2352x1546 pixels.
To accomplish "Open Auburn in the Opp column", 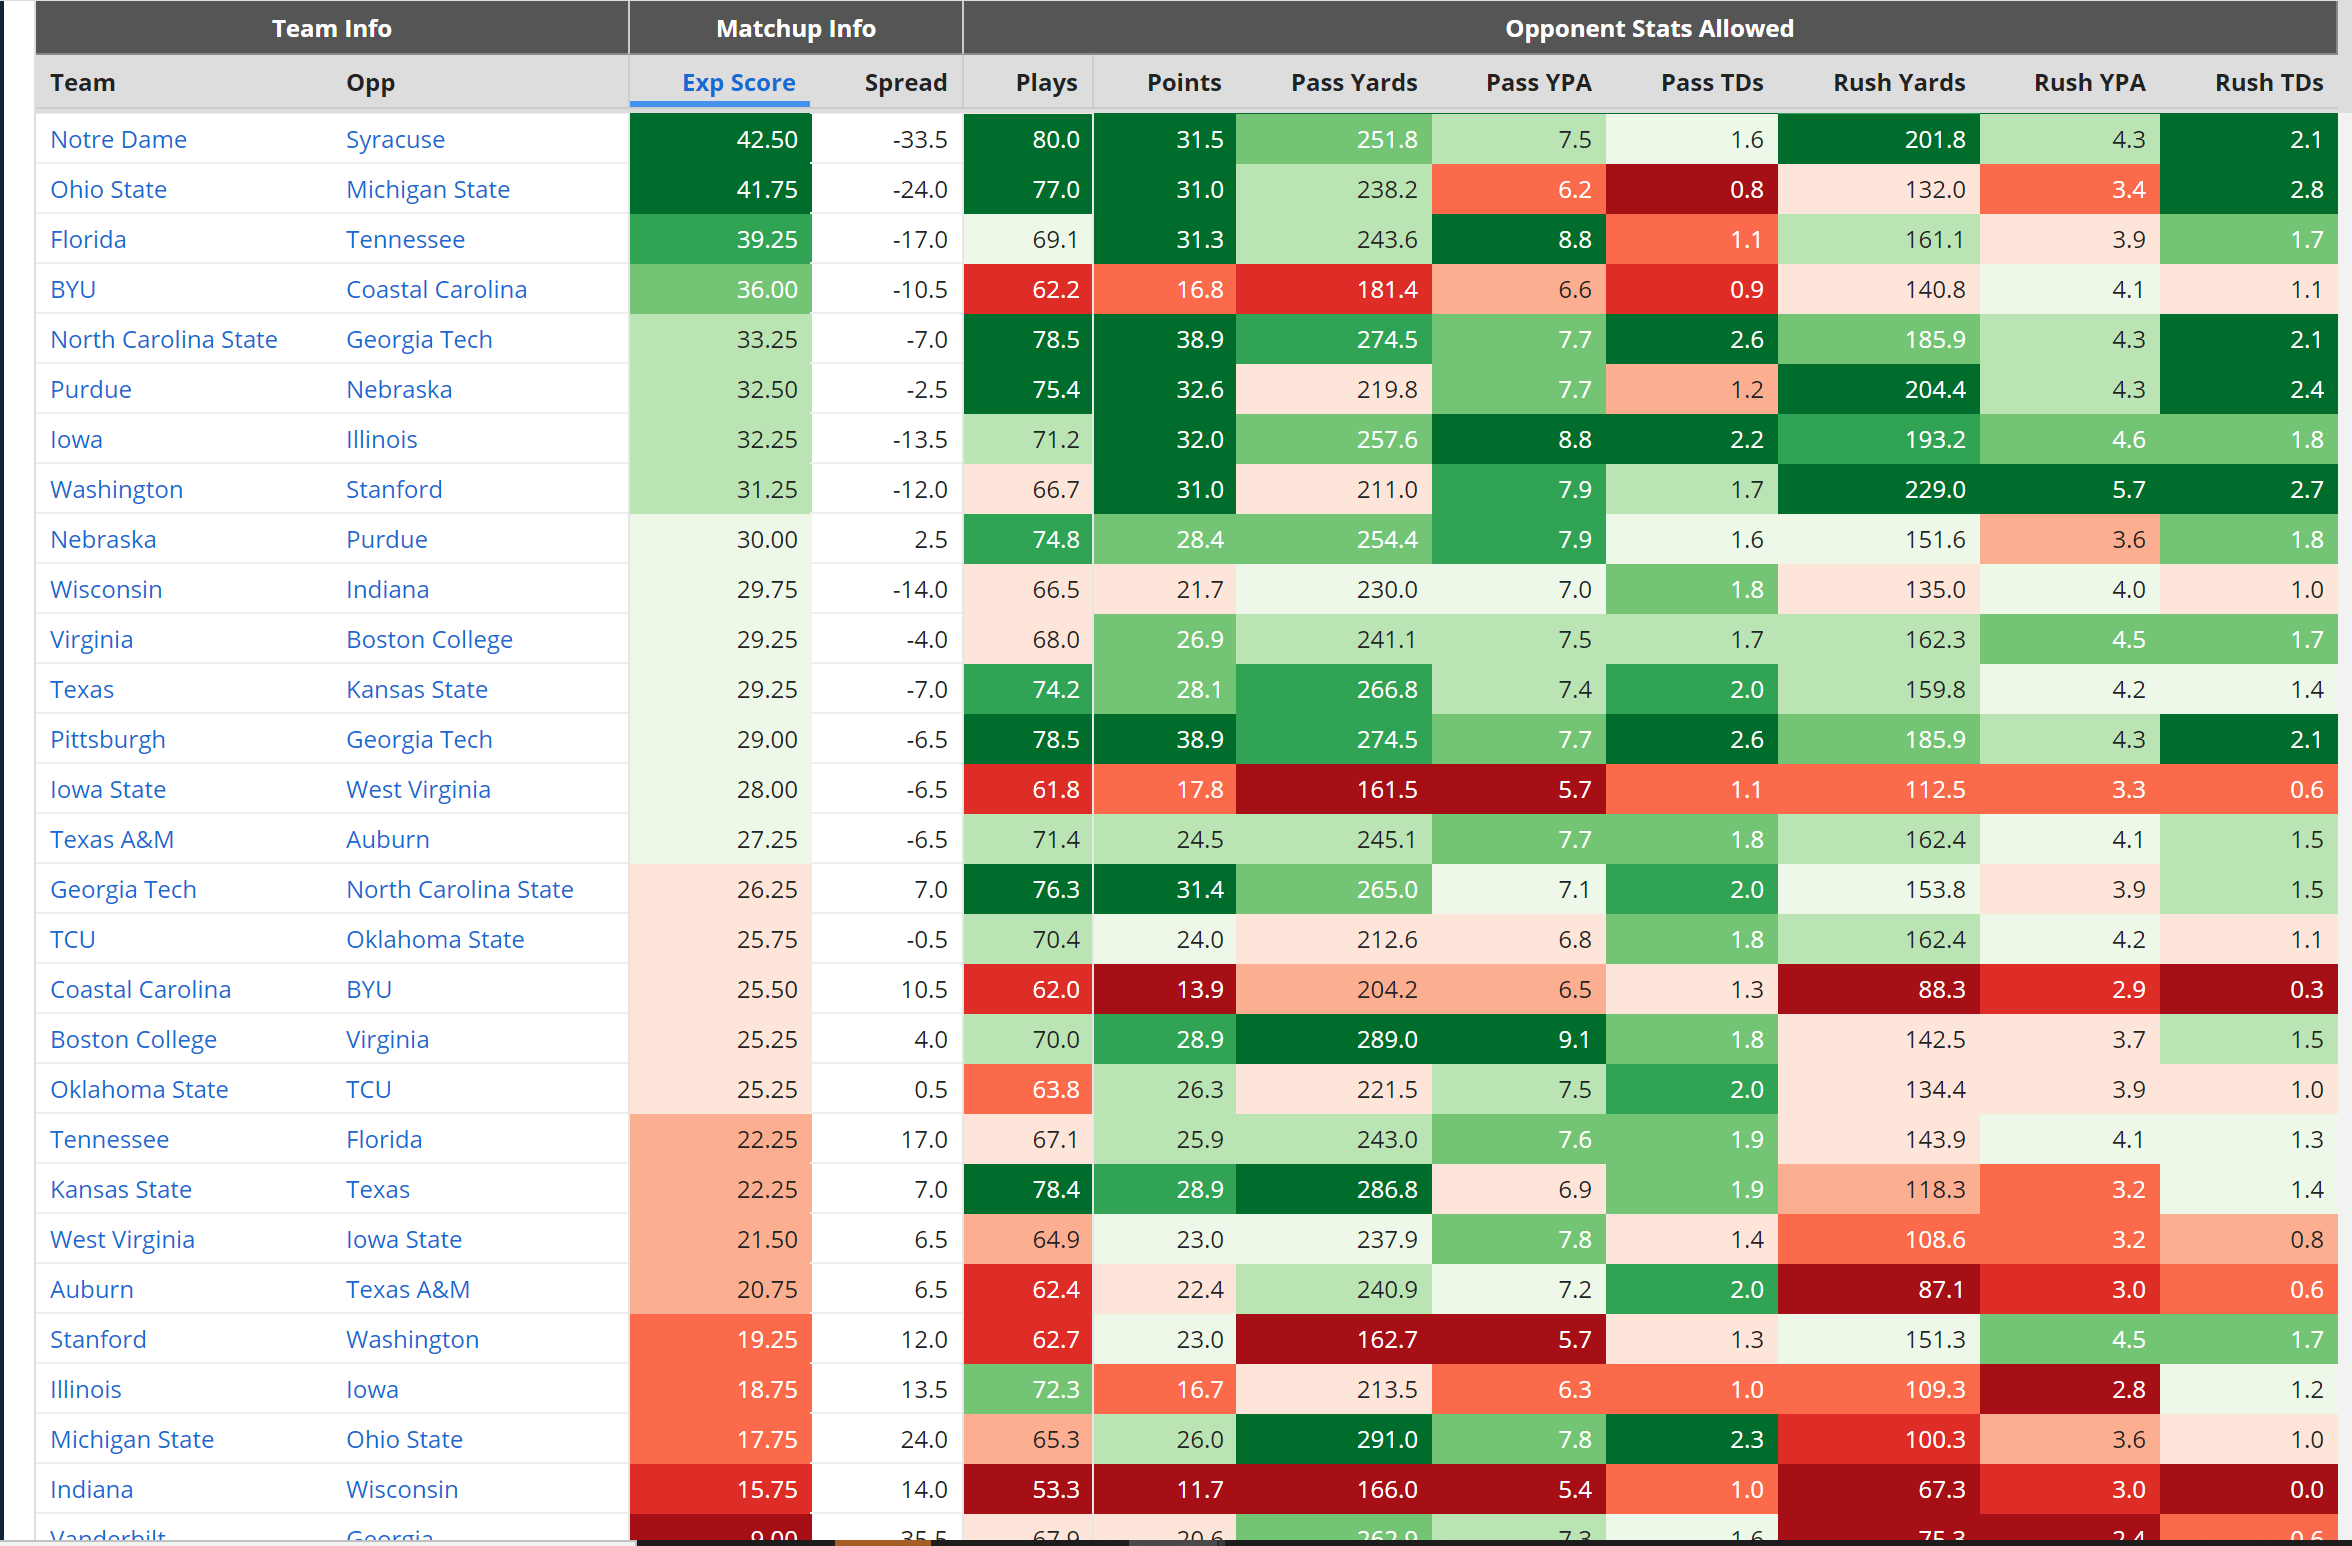I will (387, 839).
